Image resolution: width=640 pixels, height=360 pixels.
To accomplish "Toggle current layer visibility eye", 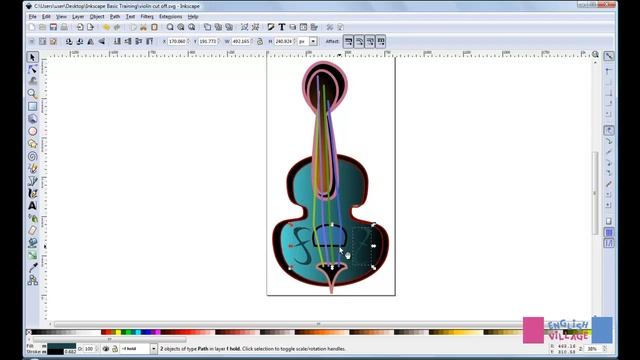I will click(x=106, y=349).
